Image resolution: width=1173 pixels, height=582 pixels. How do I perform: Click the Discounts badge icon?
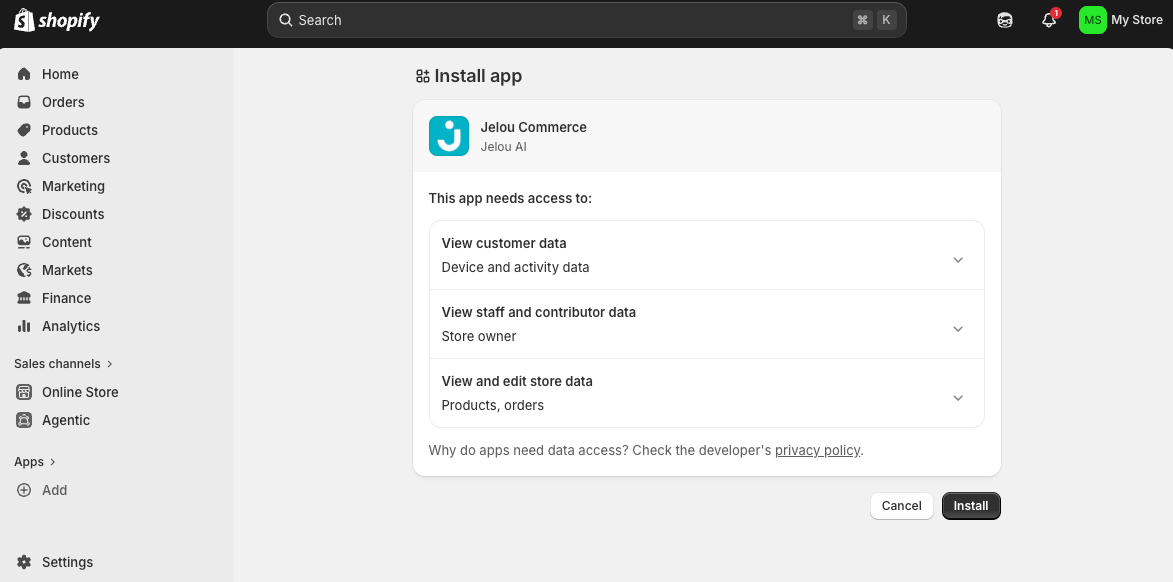[24, 214]
